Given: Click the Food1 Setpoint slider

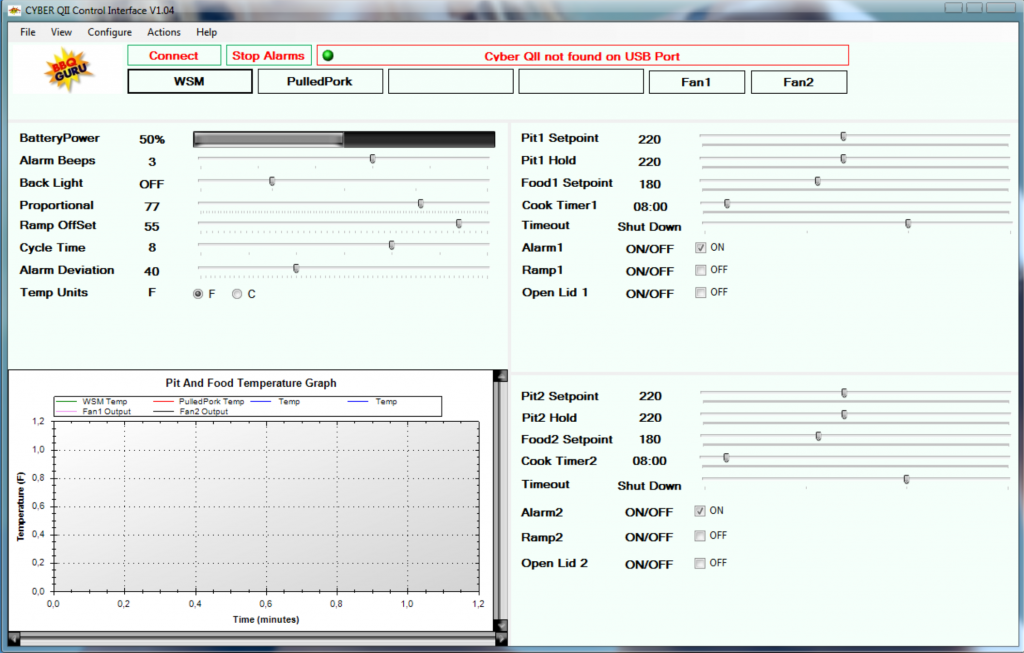Looking at the screenshot, I should (854, 182).
